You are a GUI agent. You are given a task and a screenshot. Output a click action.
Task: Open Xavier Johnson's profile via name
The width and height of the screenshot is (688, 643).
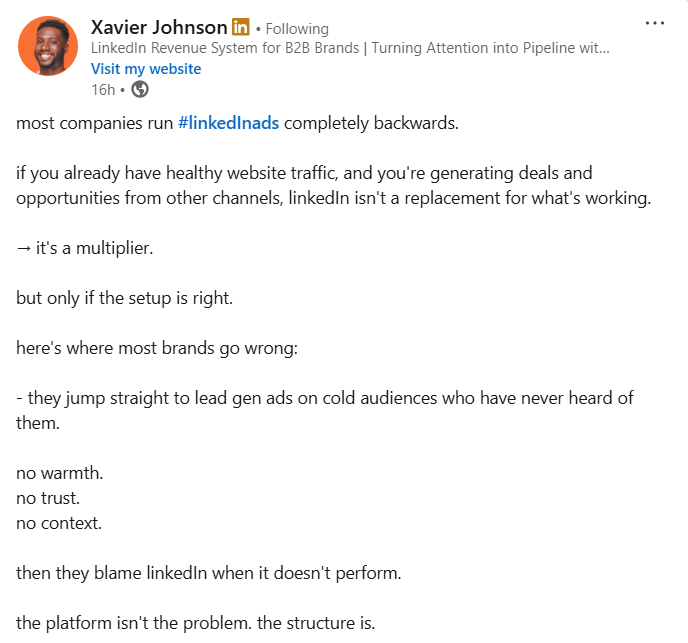(159, 27)
